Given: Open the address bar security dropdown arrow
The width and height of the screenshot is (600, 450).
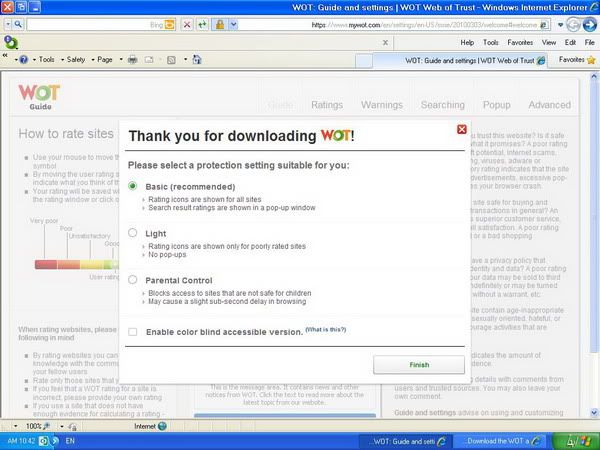Looking at the screenshot, I should pyautogui.click(x=233, y=25).
